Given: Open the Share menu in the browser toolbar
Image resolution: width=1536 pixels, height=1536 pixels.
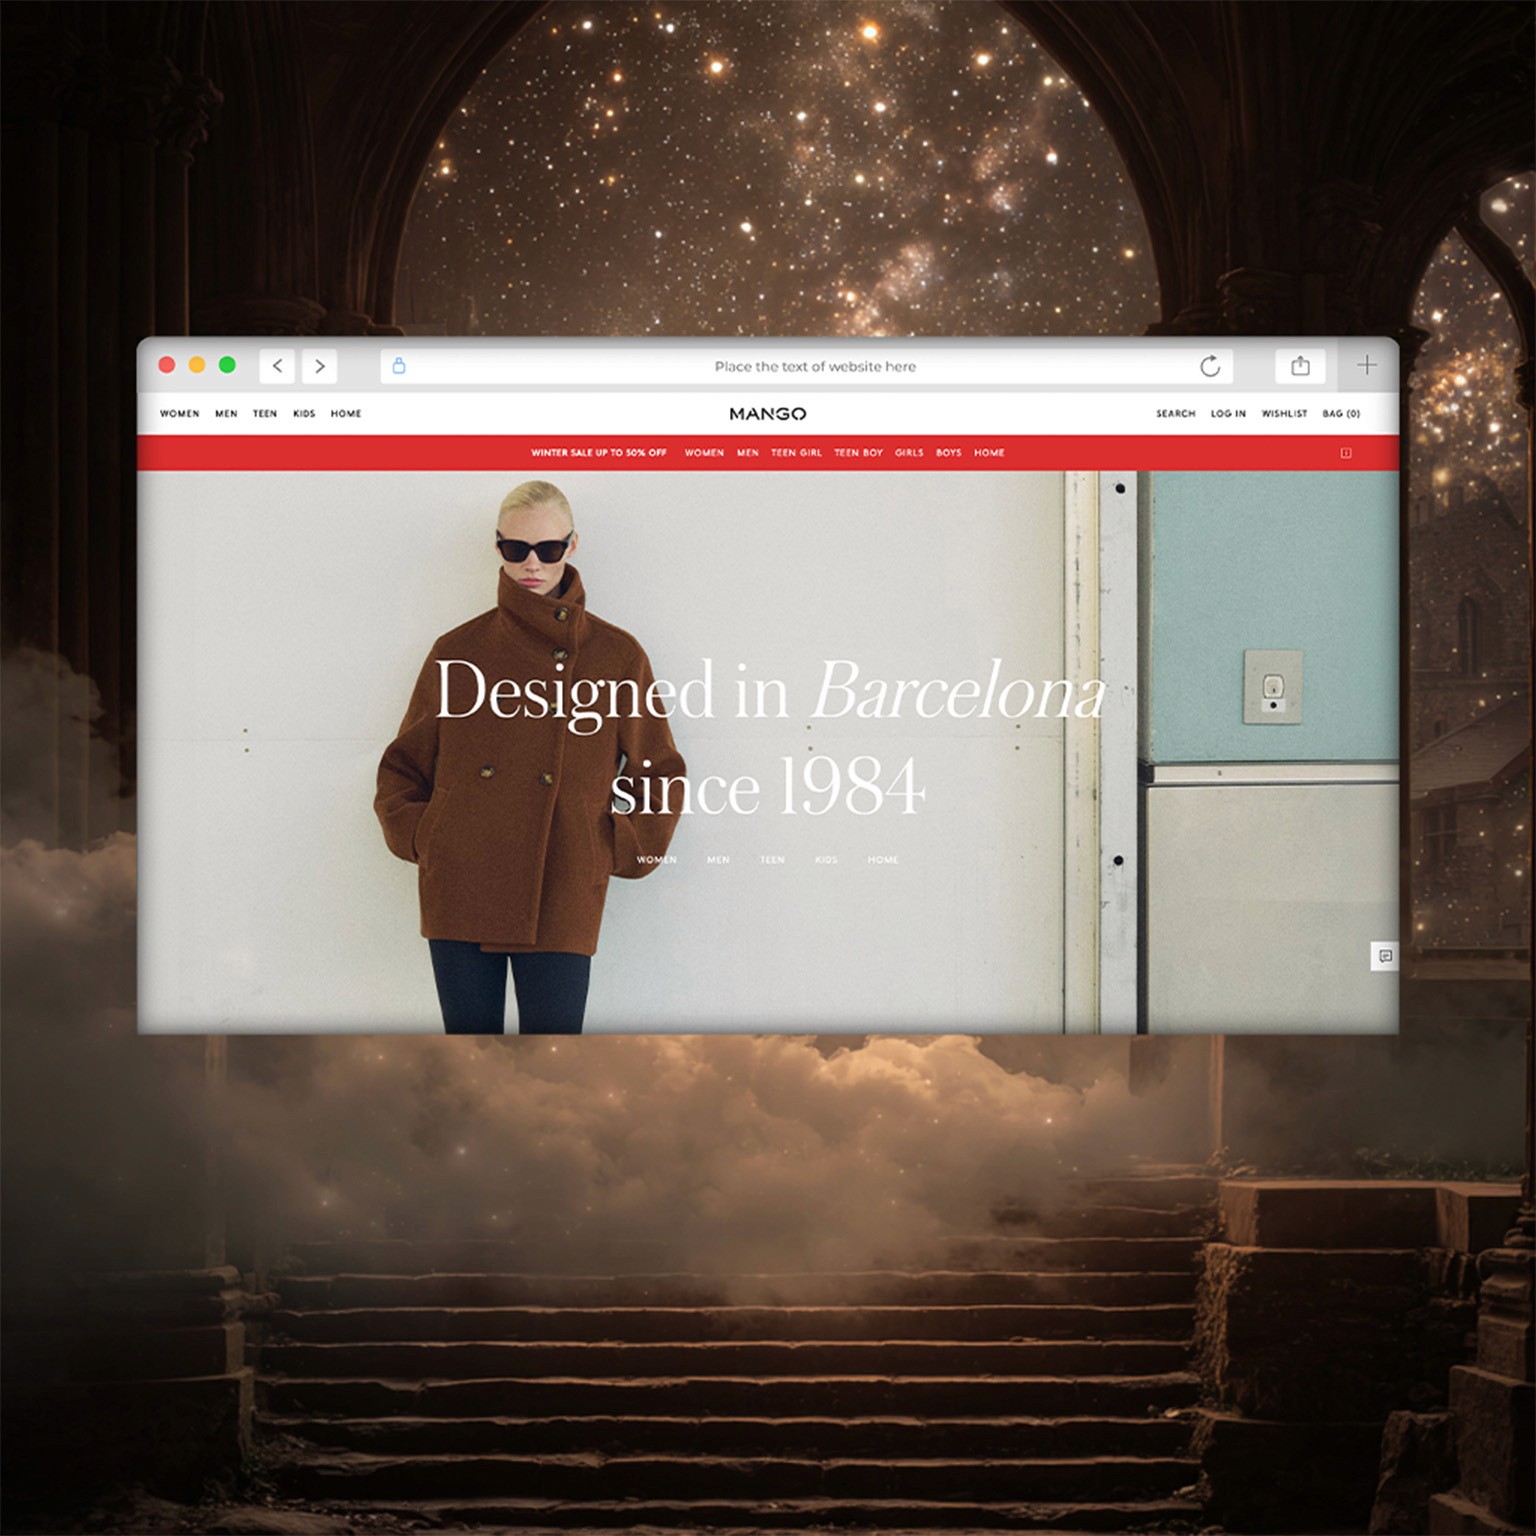Looking at the screenshot, I should pyautogui.click(x=1299, y=366).
